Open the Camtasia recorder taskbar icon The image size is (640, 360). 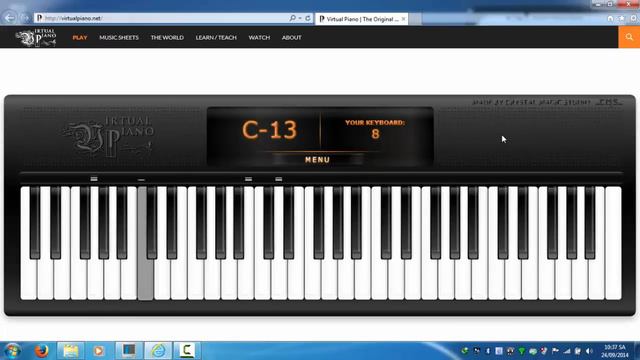(187, 351)
